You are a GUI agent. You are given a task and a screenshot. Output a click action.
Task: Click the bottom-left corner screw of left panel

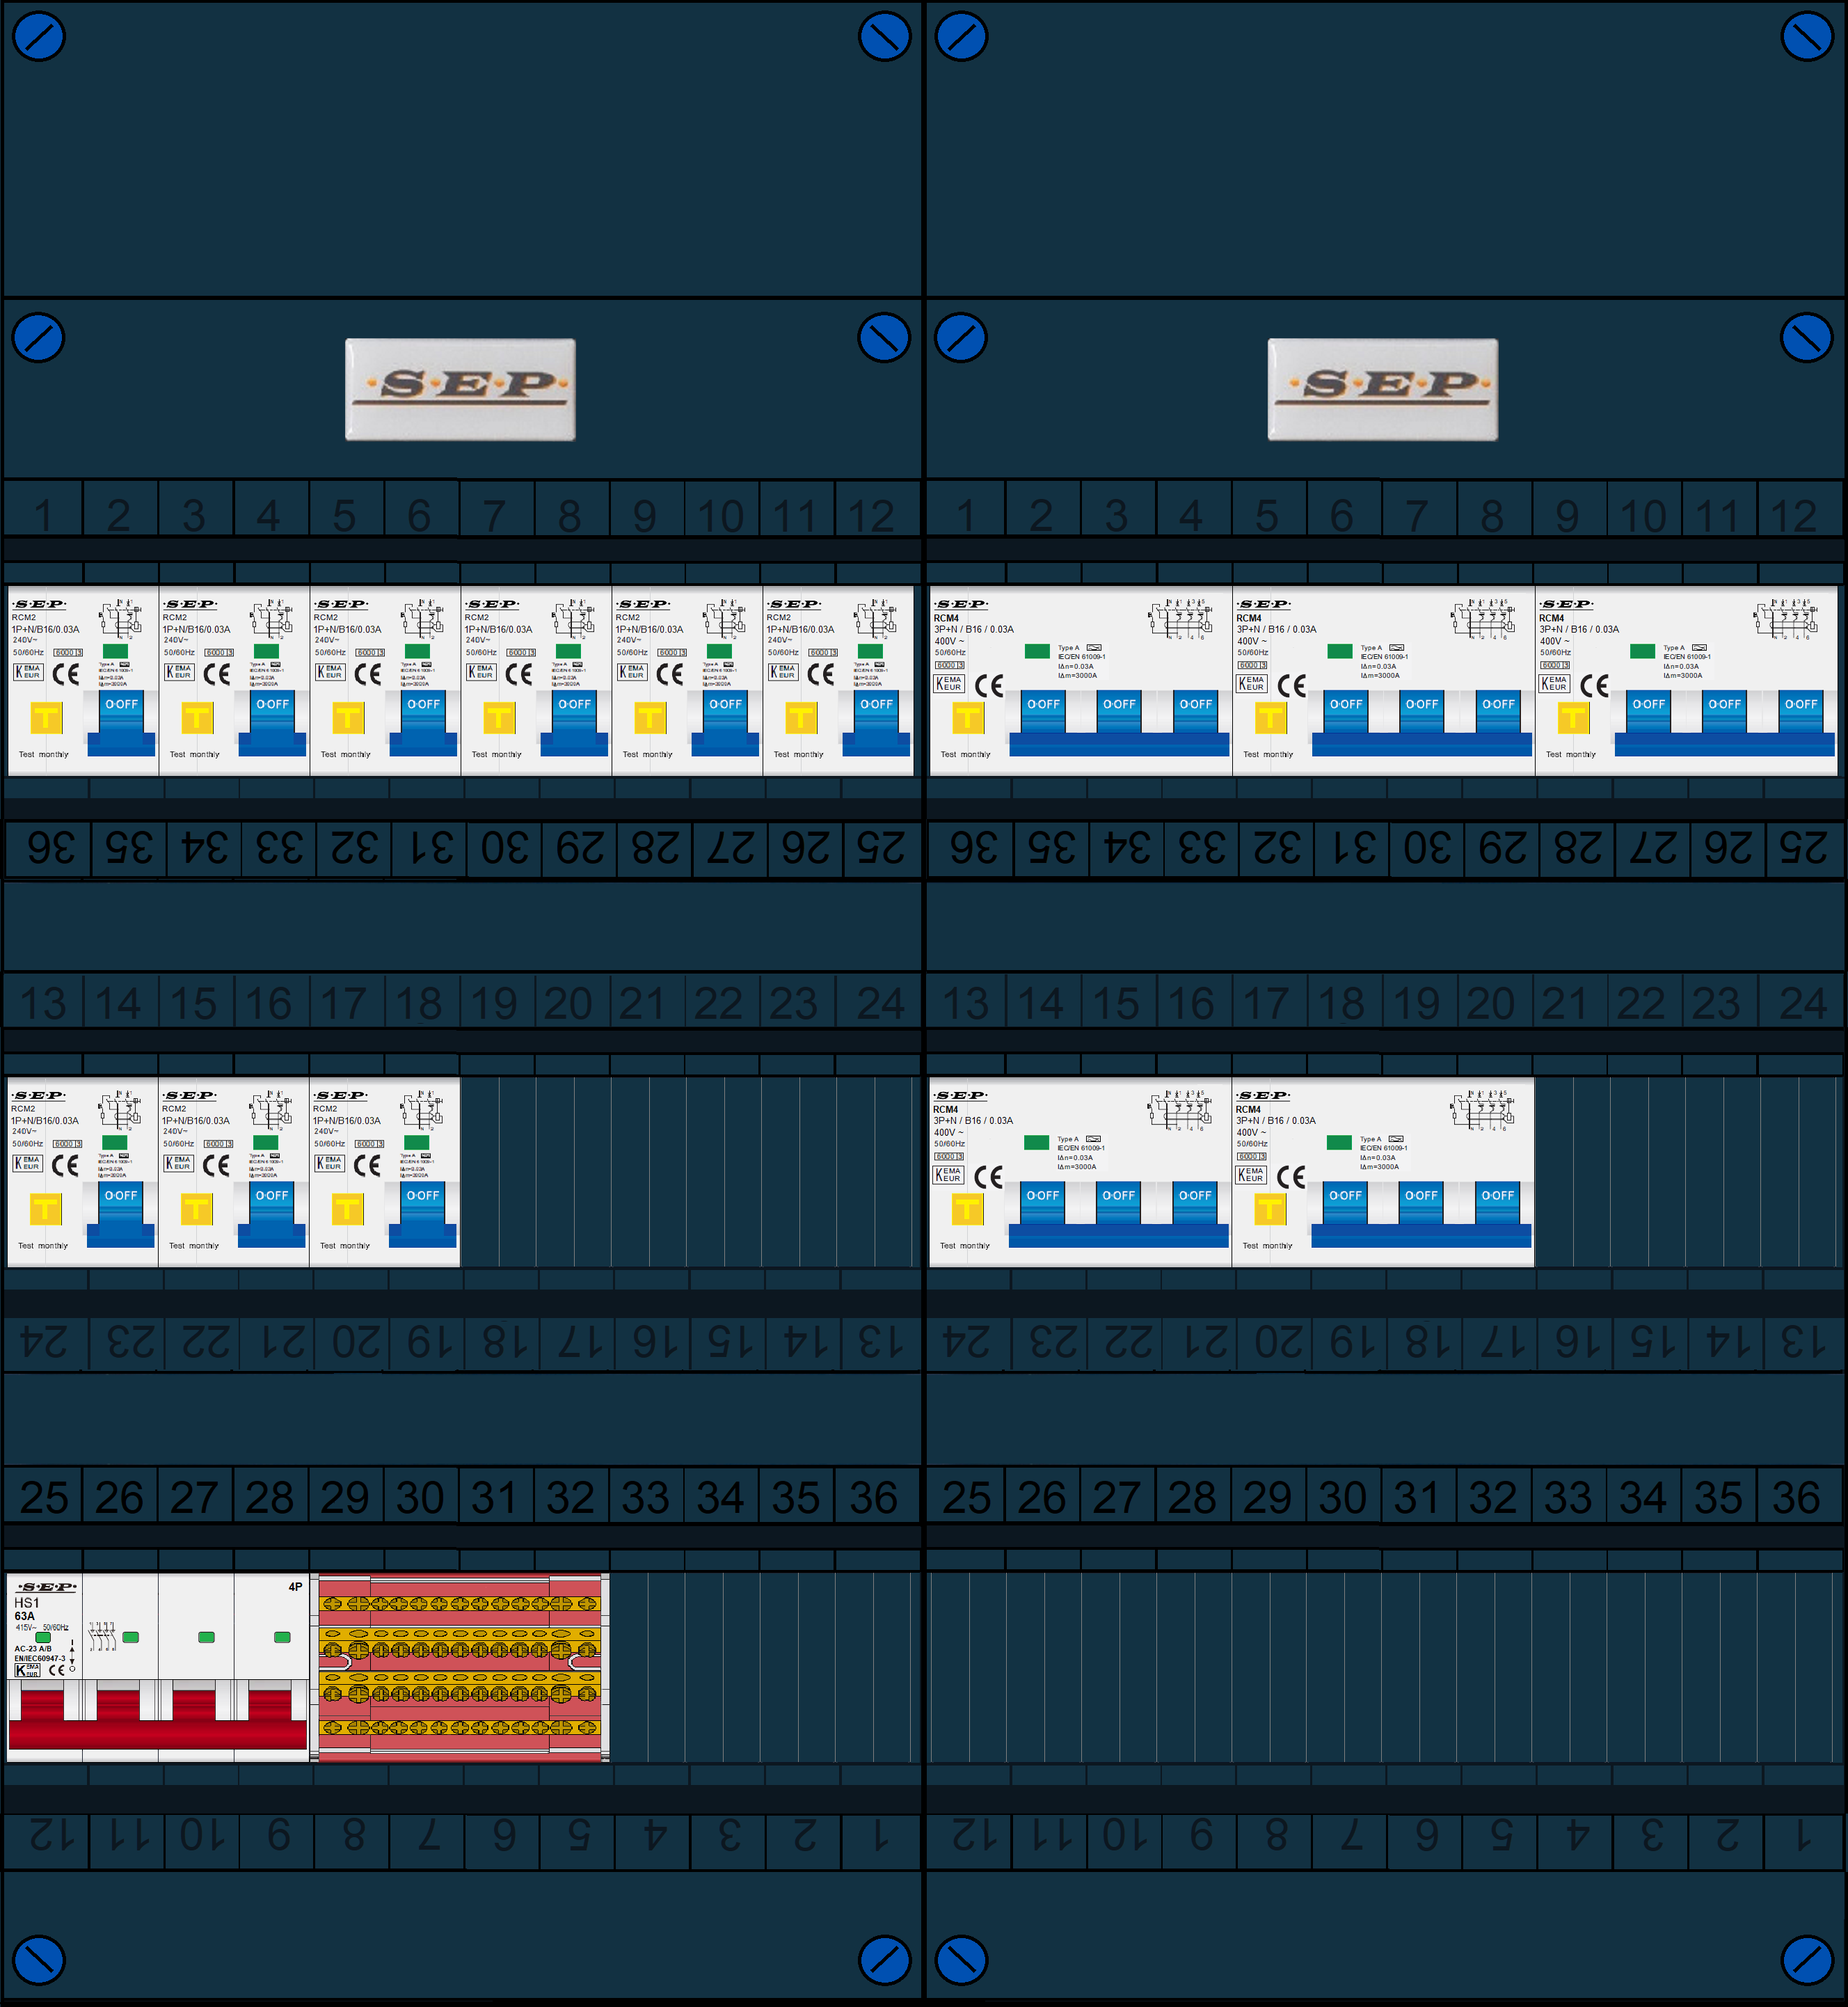coord(39,1959)
